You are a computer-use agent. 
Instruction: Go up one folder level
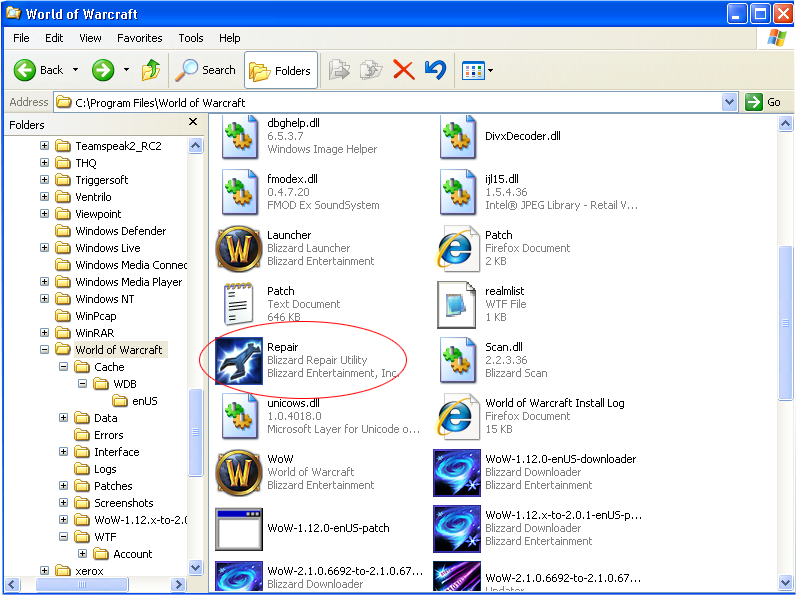(151, 70)
